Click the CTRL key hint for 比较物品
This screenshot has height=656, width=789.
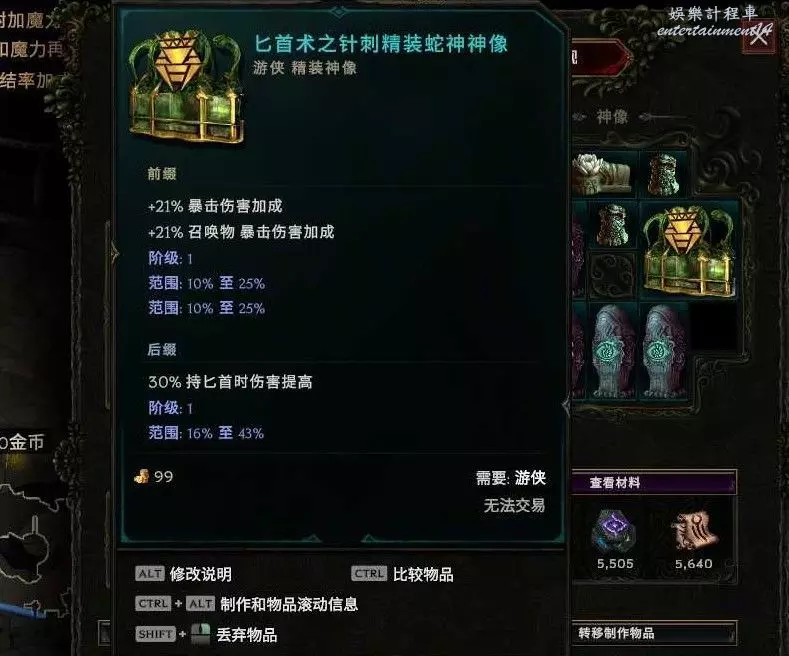pos(369,573)
